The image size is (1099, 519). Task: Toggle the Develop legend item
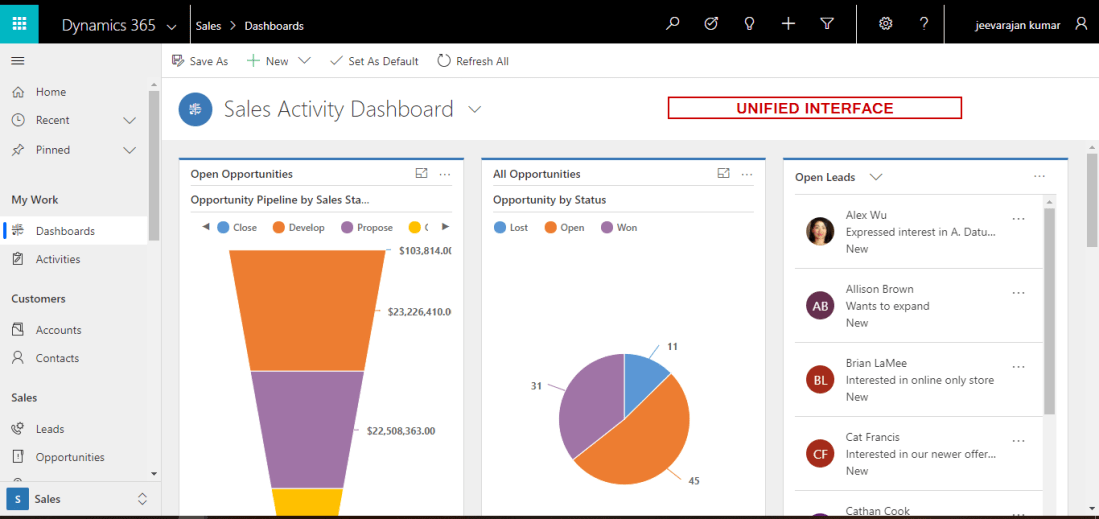(x=298, y=228)
